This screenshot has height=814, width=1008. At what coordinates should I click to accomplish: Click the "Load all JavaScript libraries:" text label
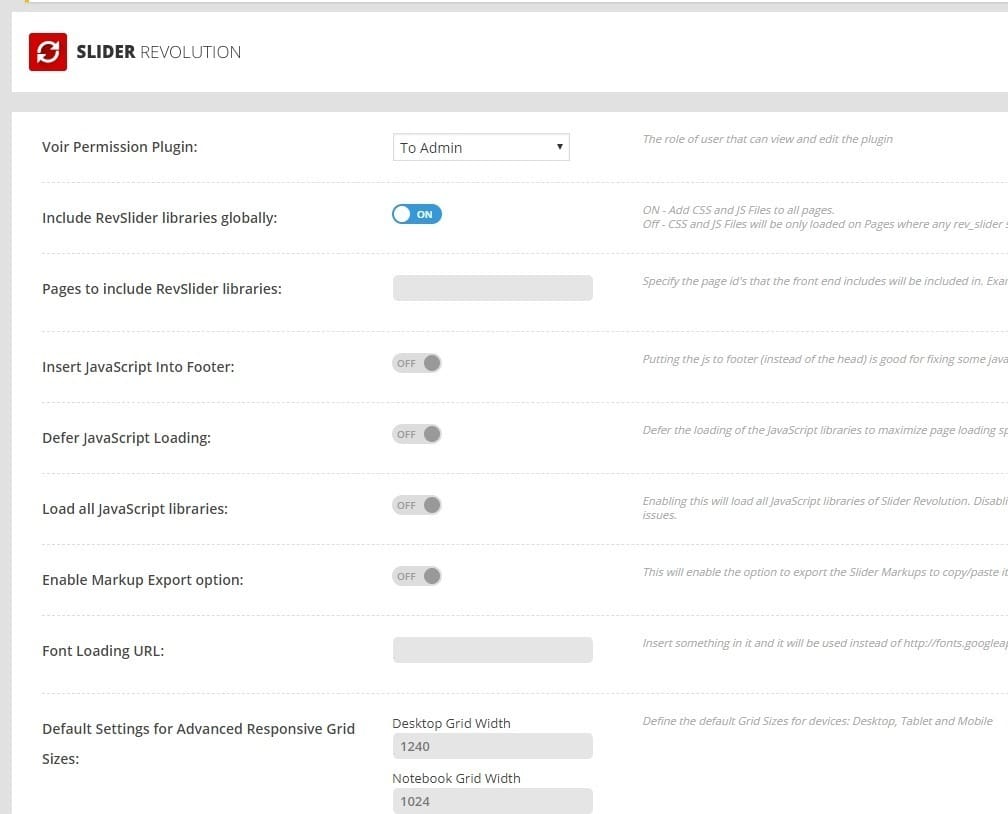pos(135,509)
